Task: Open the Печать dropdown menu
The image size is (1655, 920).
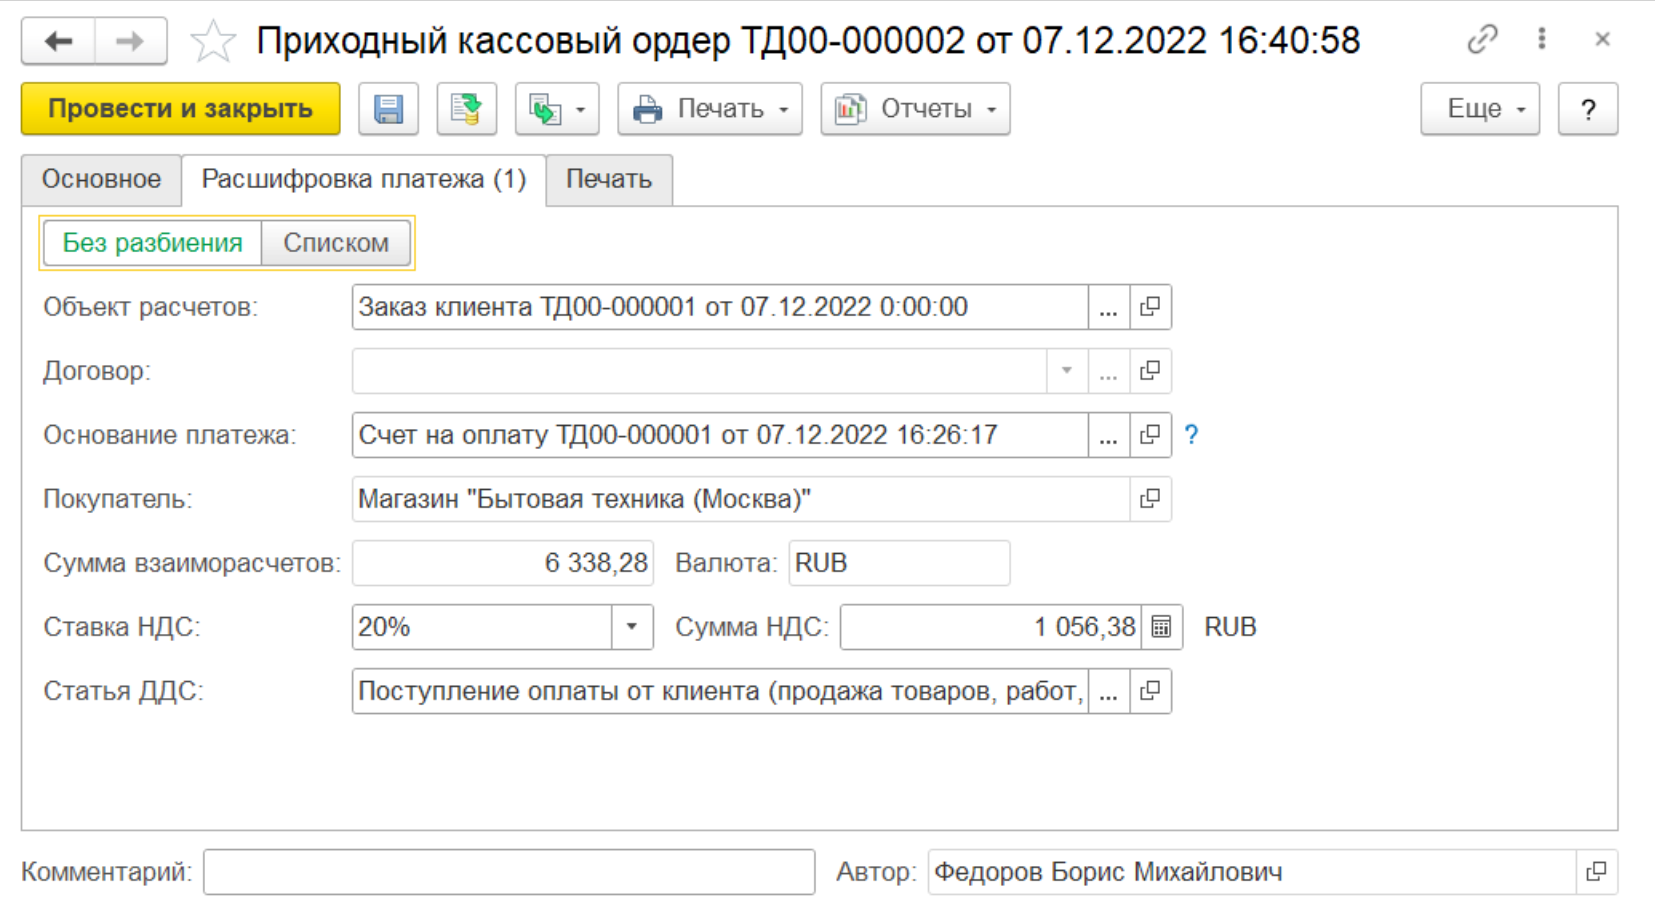Action: (x=709, y=109)
